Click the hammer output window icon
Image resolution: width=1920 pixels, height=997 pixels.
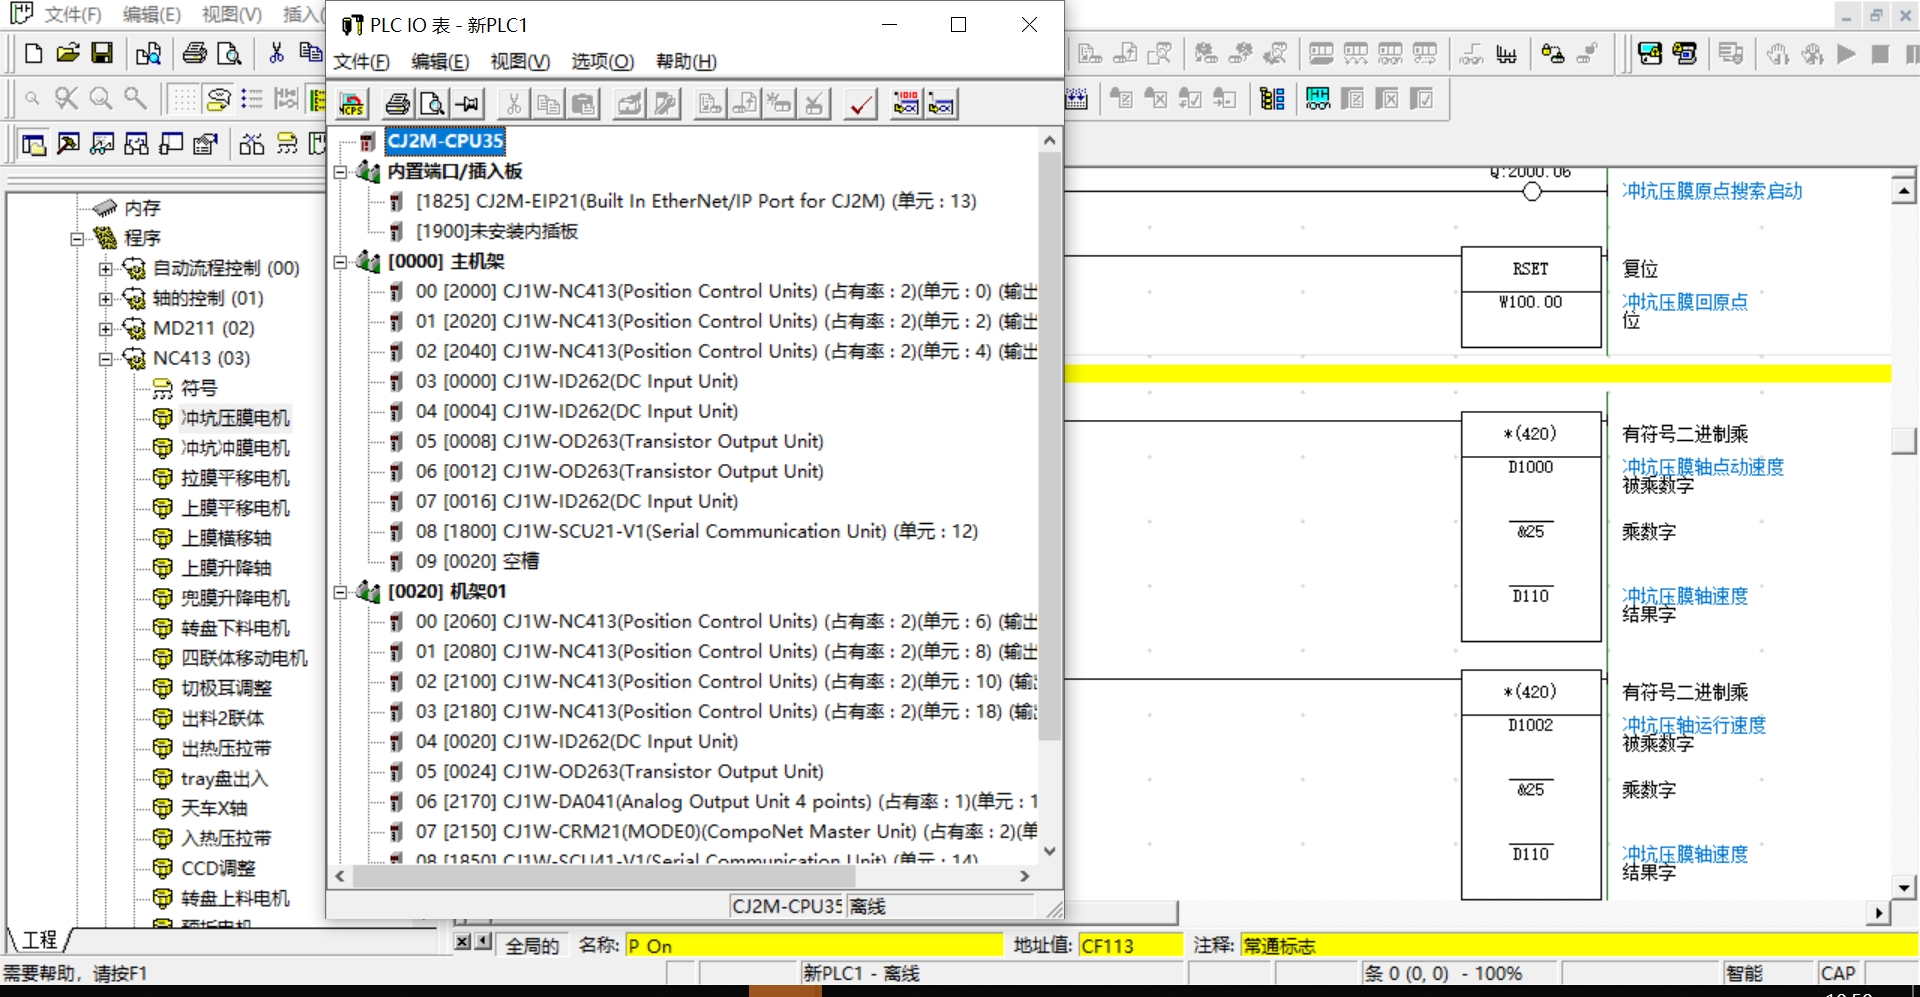coord(68,144)
